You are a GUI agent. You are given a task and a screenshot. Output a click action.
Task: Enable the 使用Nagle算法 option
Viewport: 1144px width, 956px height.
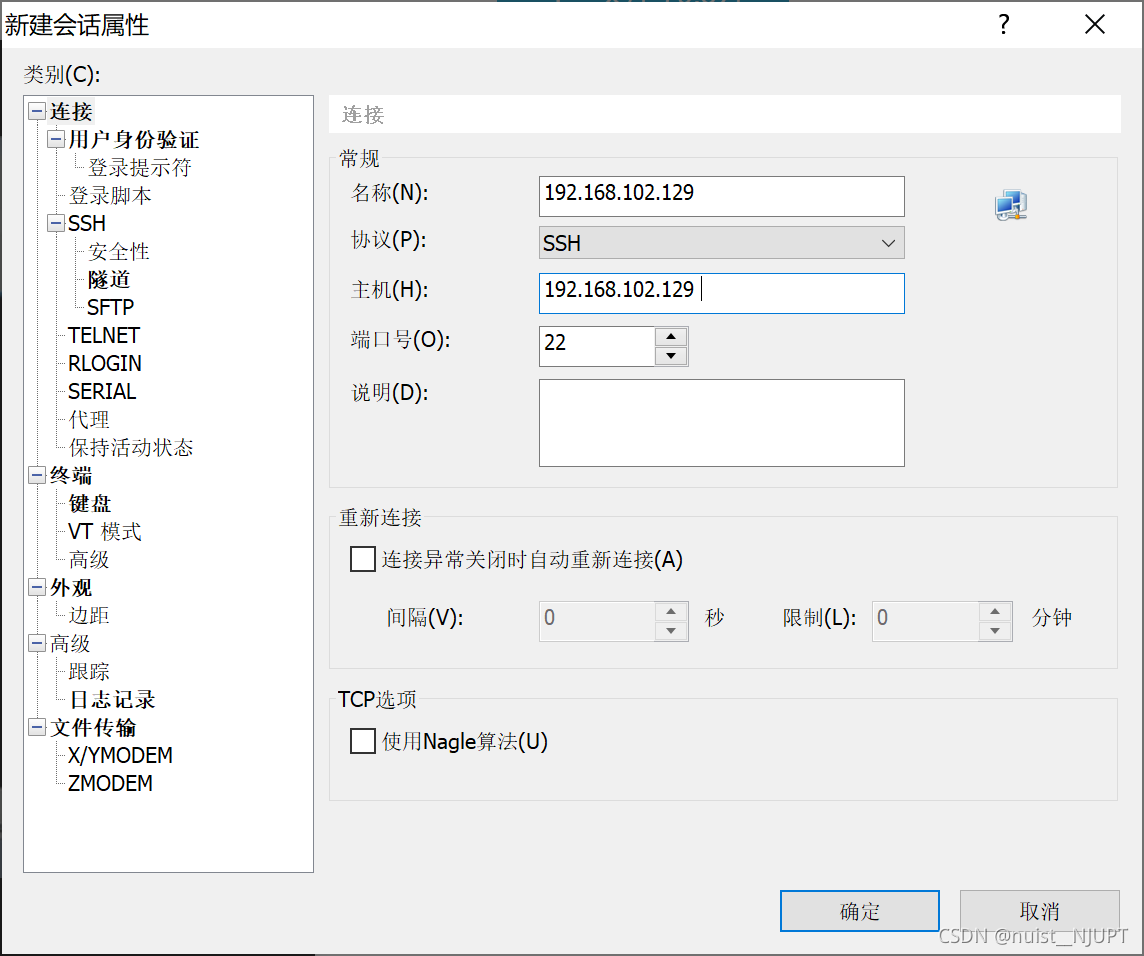[x=362, y=742]
